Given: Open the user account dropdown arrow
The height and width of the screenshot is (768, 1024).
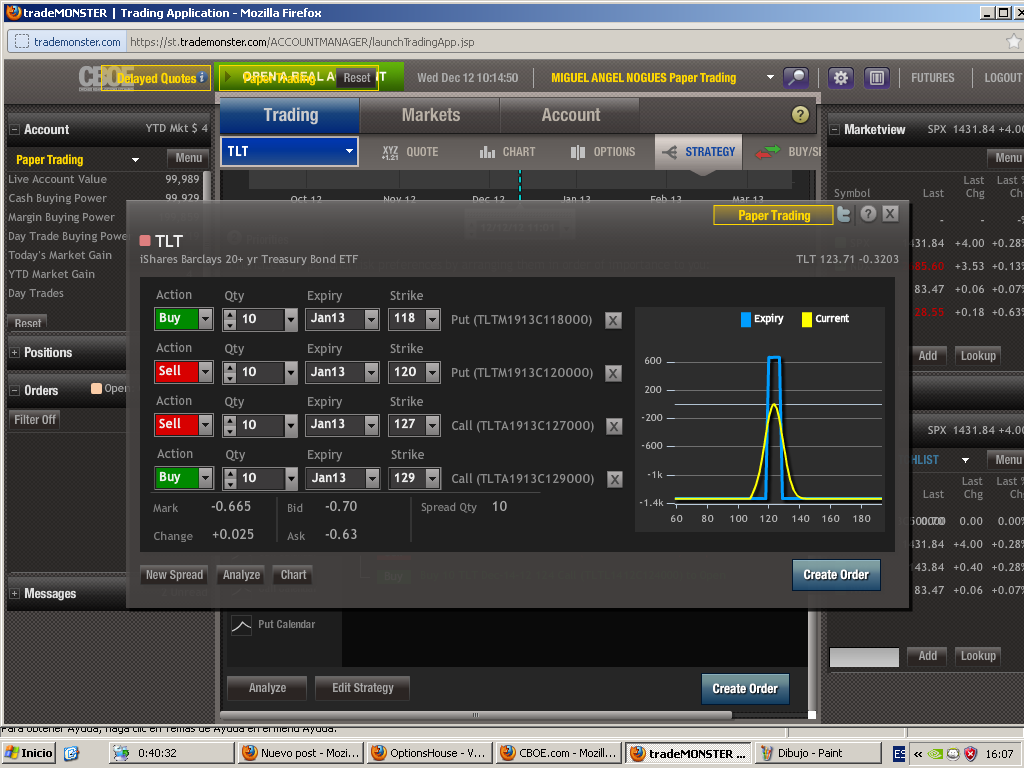Looking at the screenshot, I should (x=770, y=77).
